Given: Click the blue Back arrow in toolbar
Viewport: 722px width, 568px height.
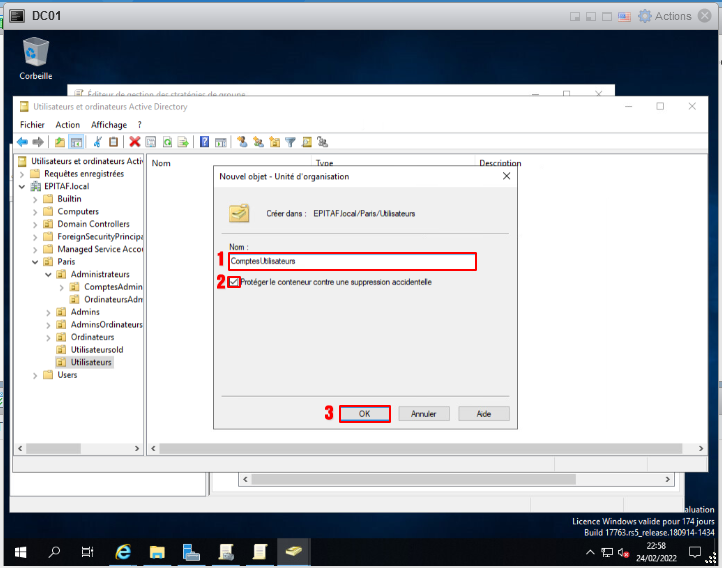Looking at the screenshot, I should click(x=22, y=142).
